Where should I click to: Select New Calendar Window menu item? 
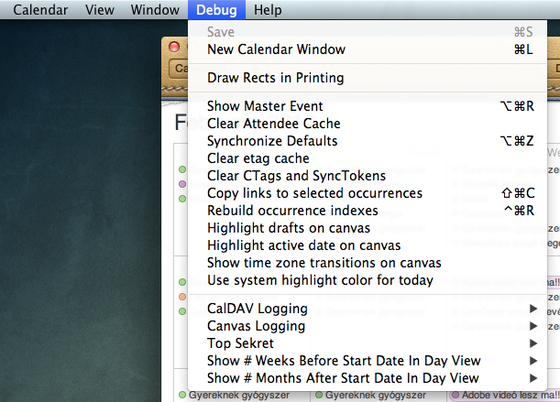click(x=367, y=49)
